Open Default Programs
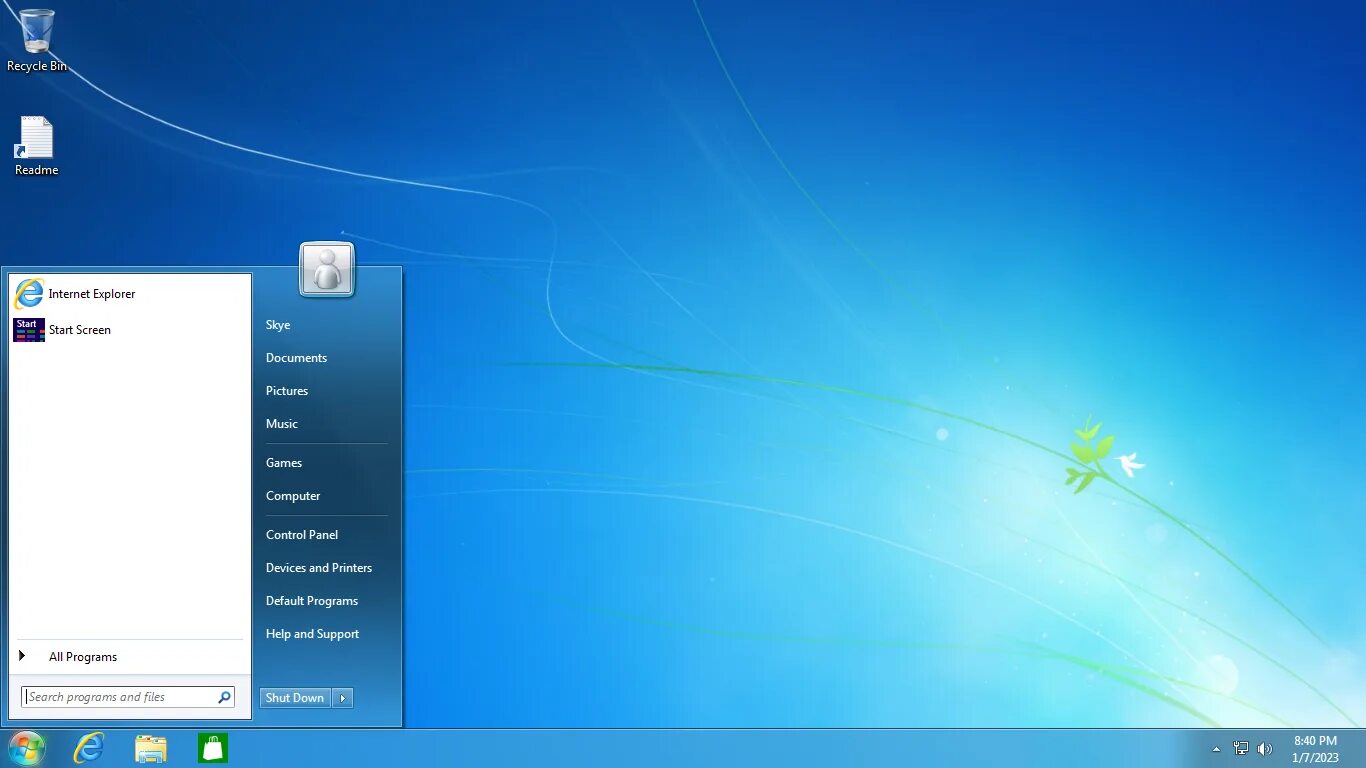Screen dimensions: 1366x768 coord(312,601)
